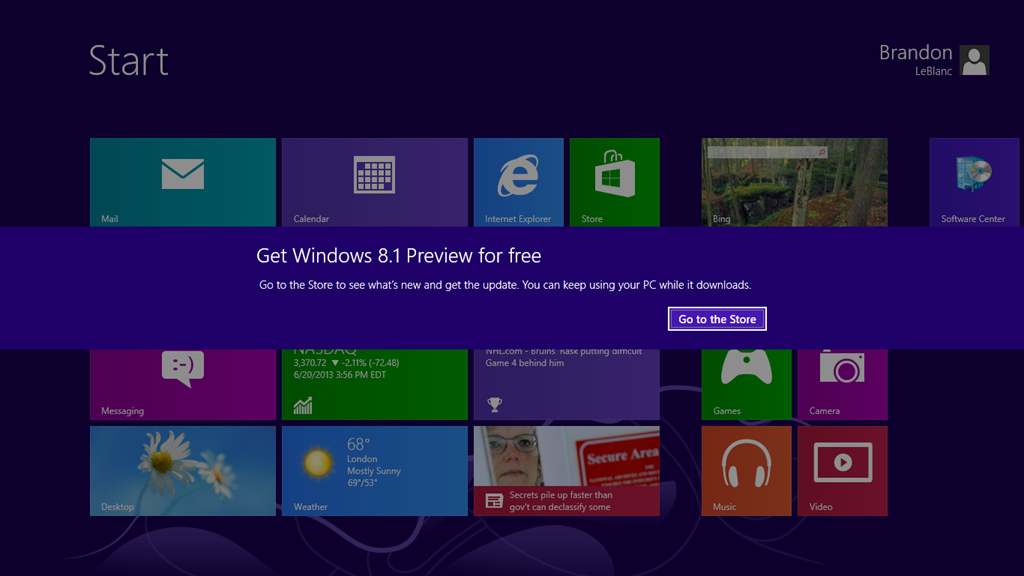This screenshot has width=1024, height=576.
Task: Open the Mail app tile
Action: point(182,182)
